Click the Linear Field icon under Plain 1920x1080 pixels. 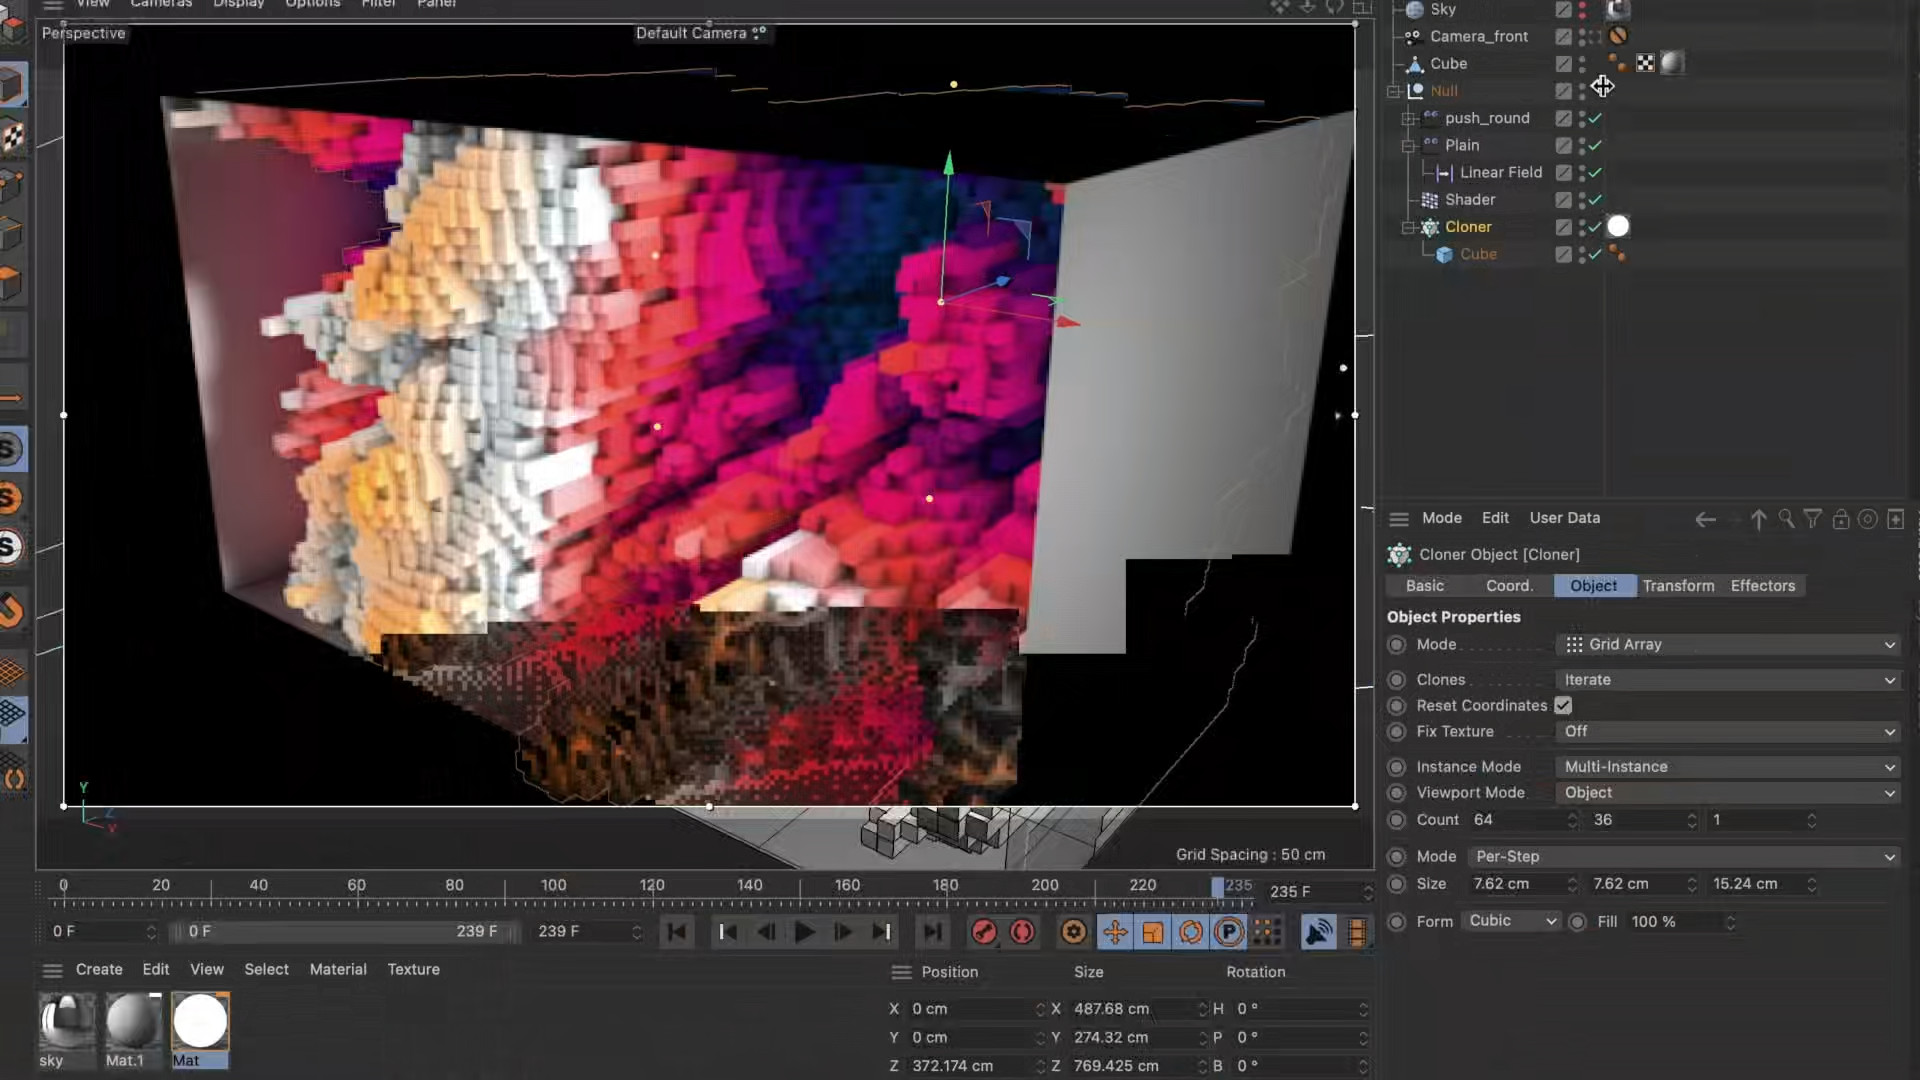click(1443, 172)
